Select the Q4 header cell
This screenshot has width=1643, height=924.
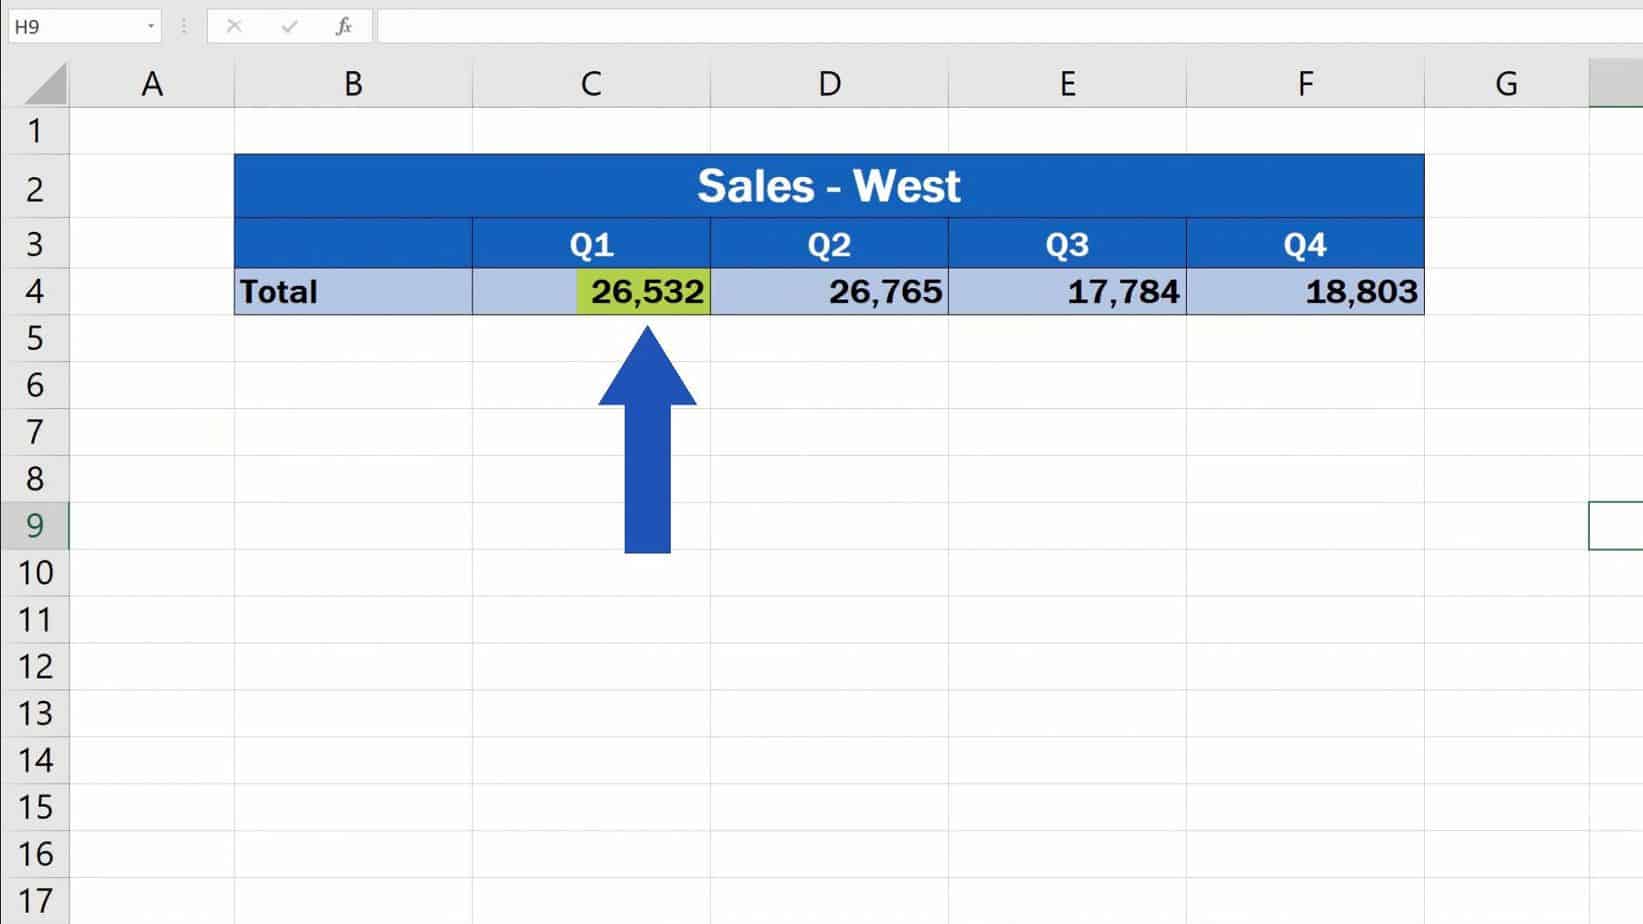coord(1305,243)
